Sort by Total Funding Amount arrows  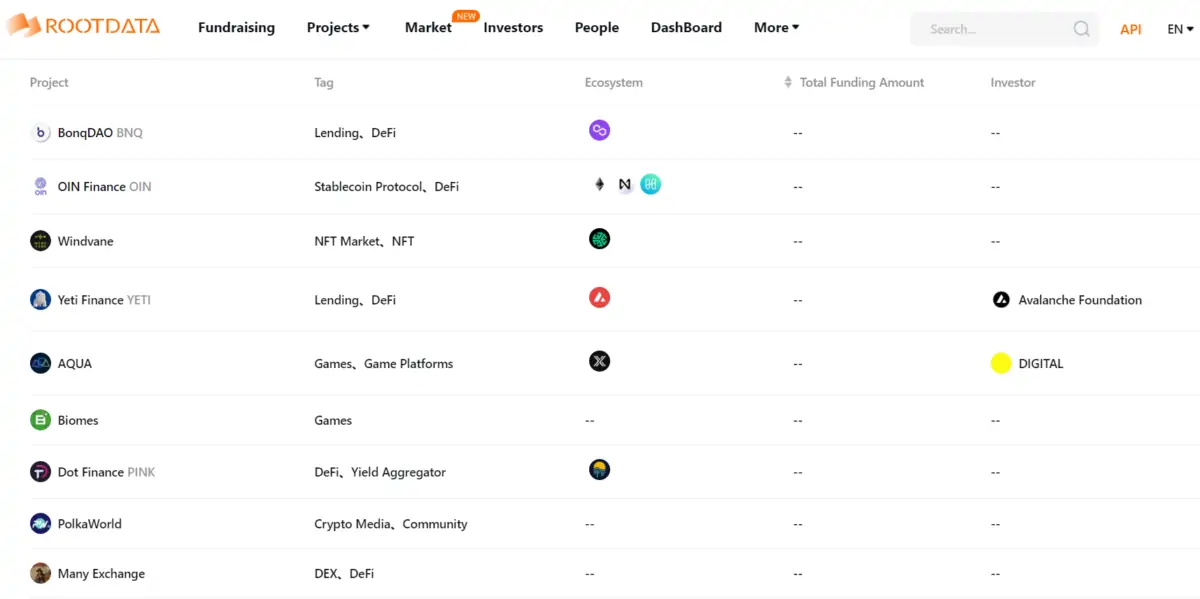(x=788, y=82)
